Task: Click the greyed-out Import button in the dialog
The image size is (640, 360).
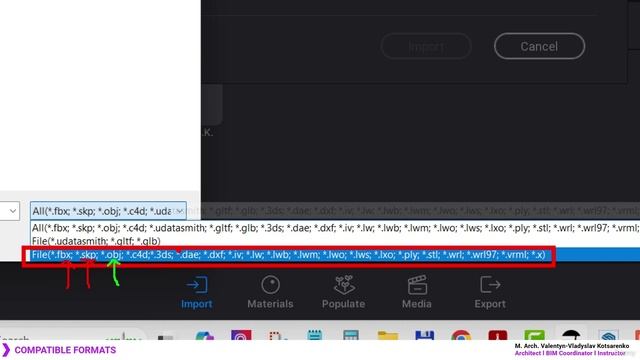Action: click(426, 46)
